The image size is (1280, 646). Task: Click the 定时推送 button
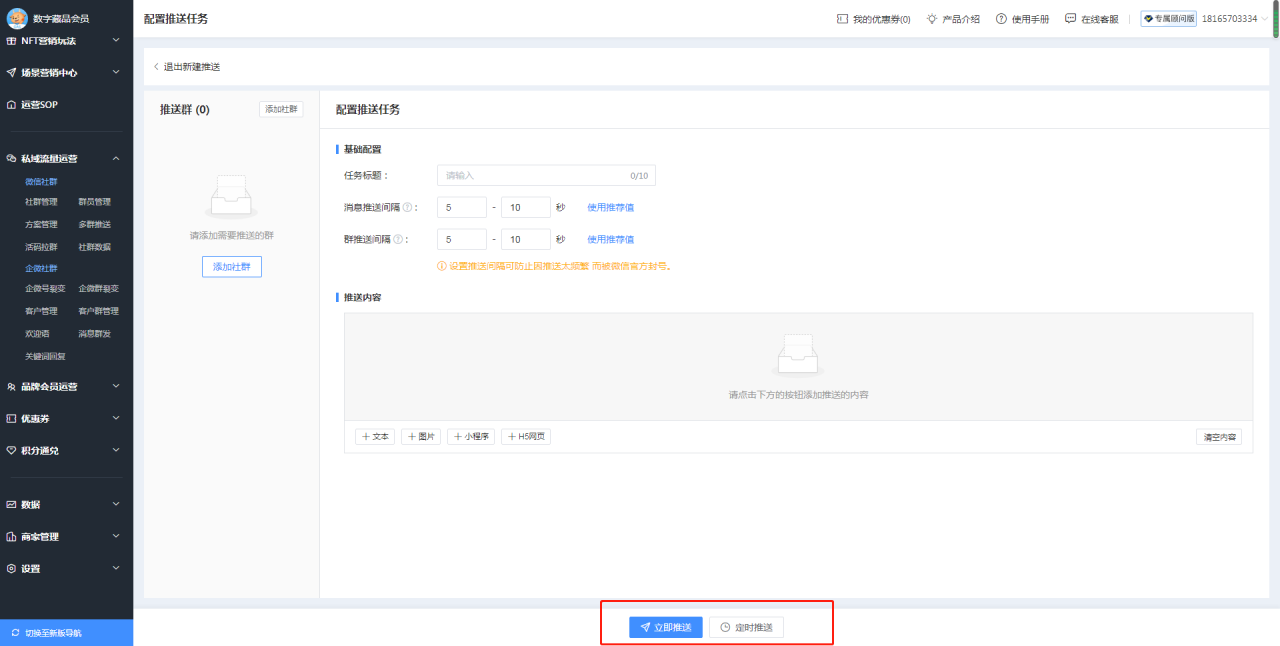[x=747, y=627]
